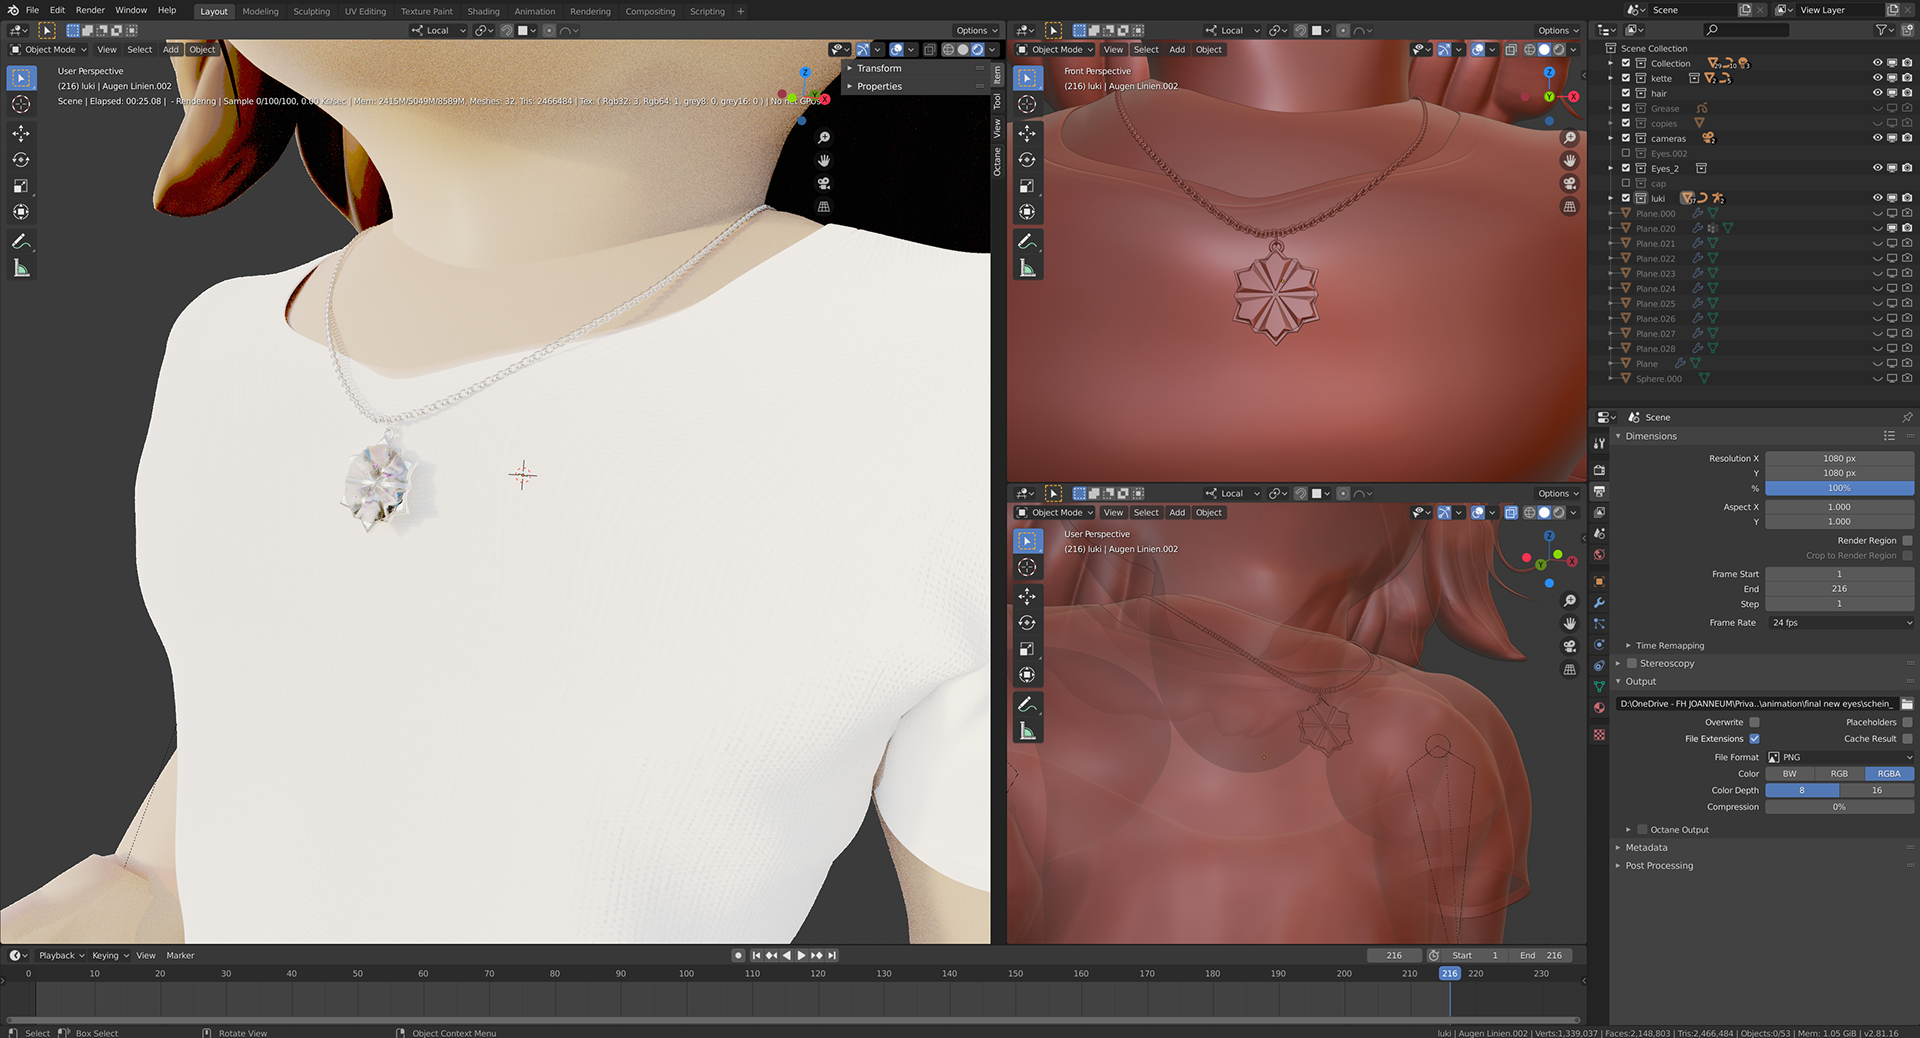The height and width of the screenshot is (1038, 1920).
Task: Open the Frame Rate dropdown
Action: [1840, 623]
